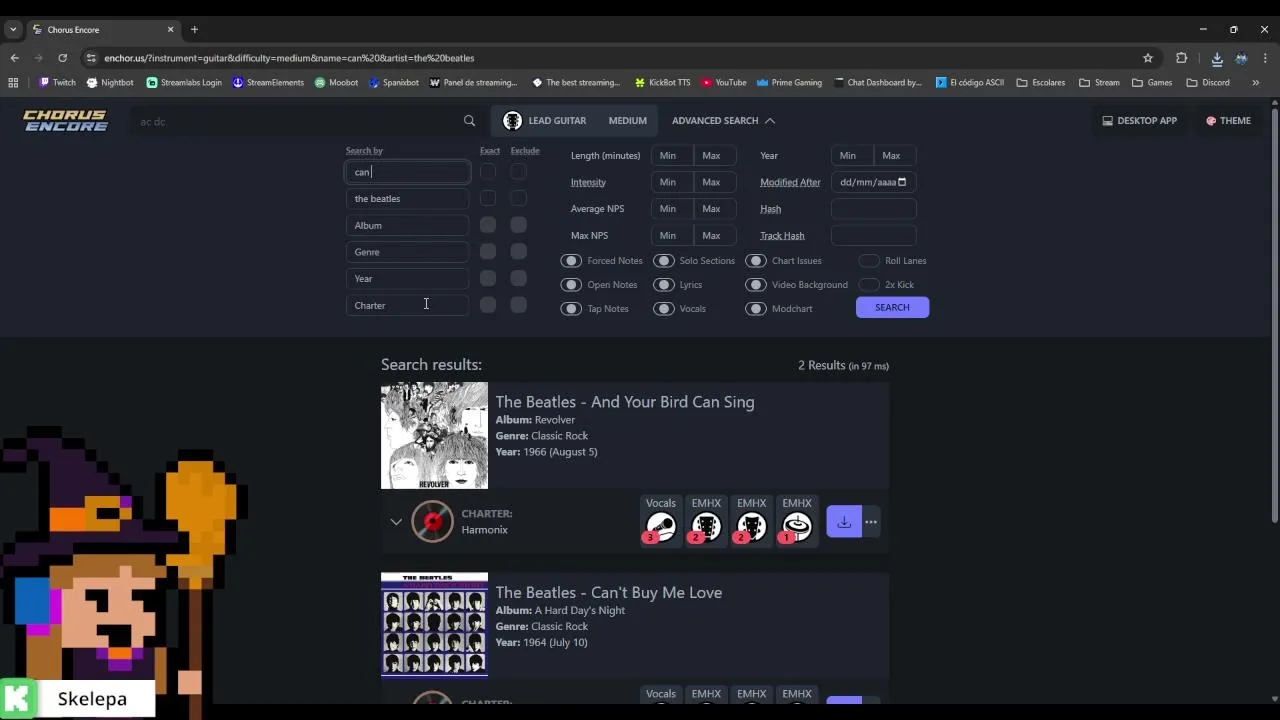Open more options for And Your Bird Can Sing

(871, 522)
